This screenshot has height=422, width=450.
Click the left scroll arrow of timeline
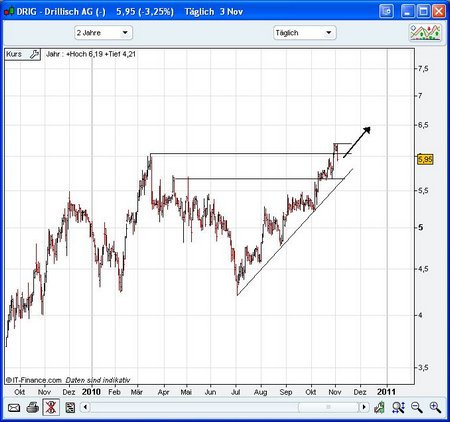[x=85, y=407]
